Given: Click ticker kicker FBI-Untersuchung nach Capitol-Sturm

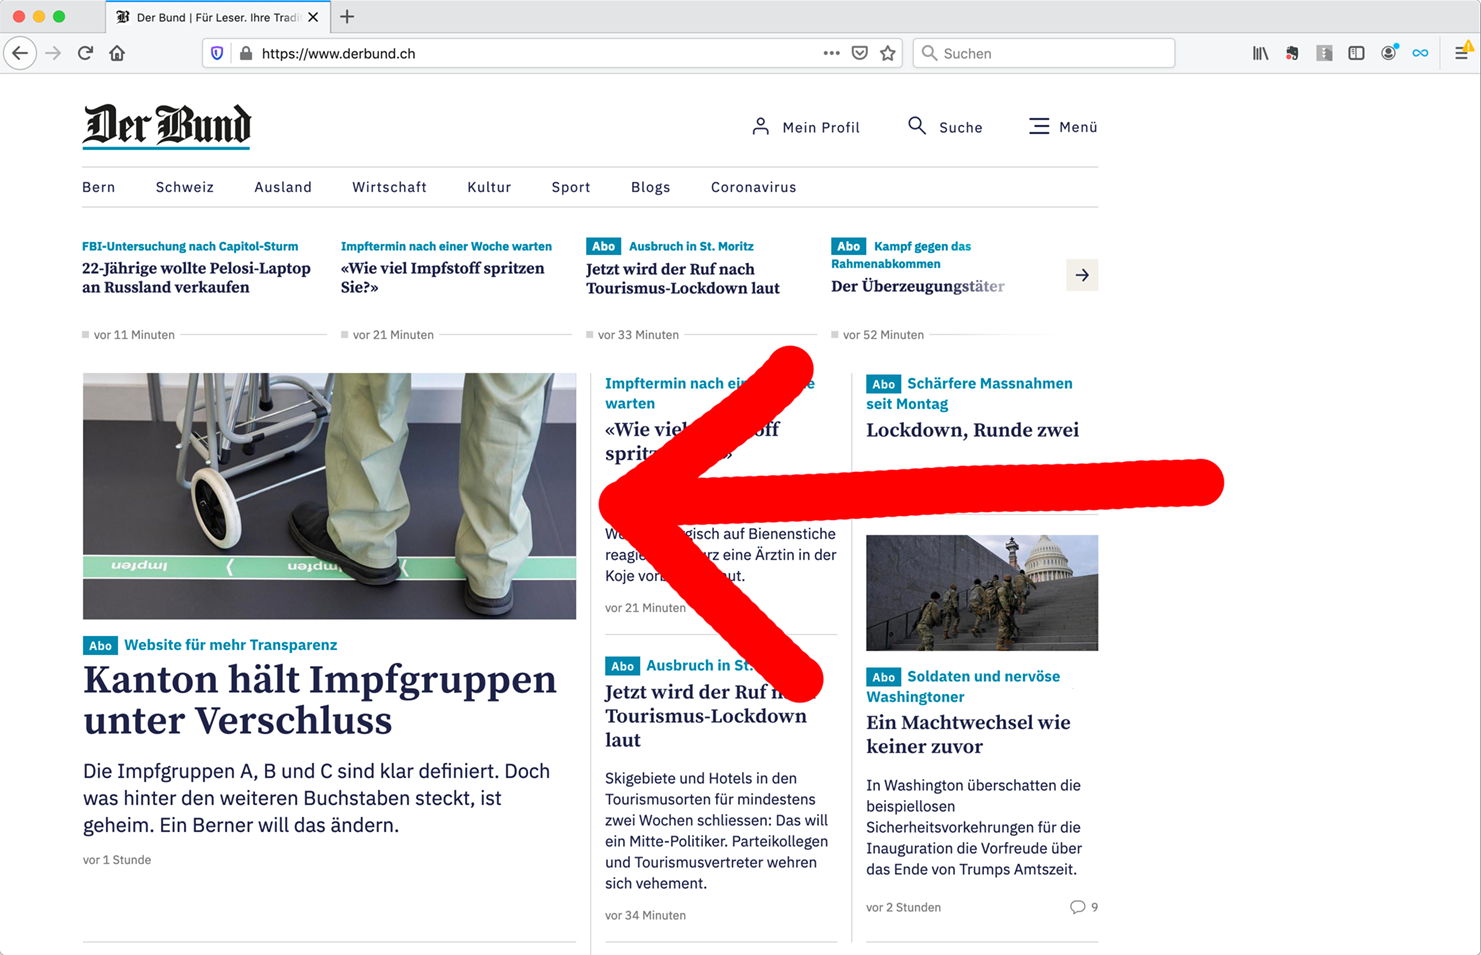Looking at the screenshot, I should coord(190,246).
